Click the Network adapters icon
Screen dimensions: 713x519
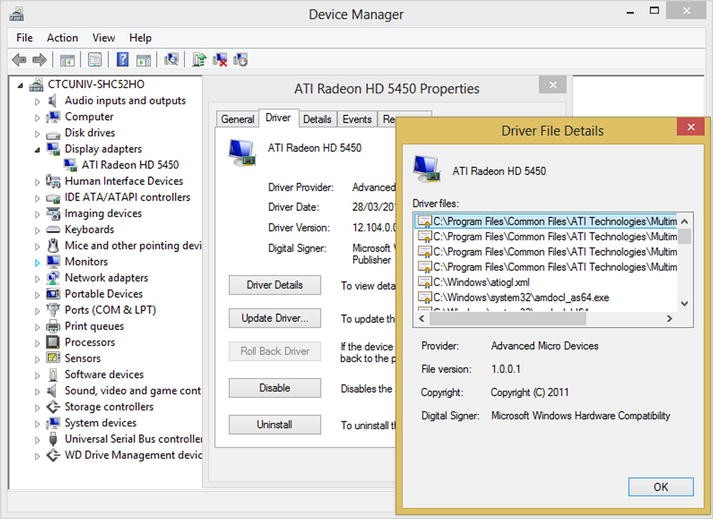coord(53,278)
